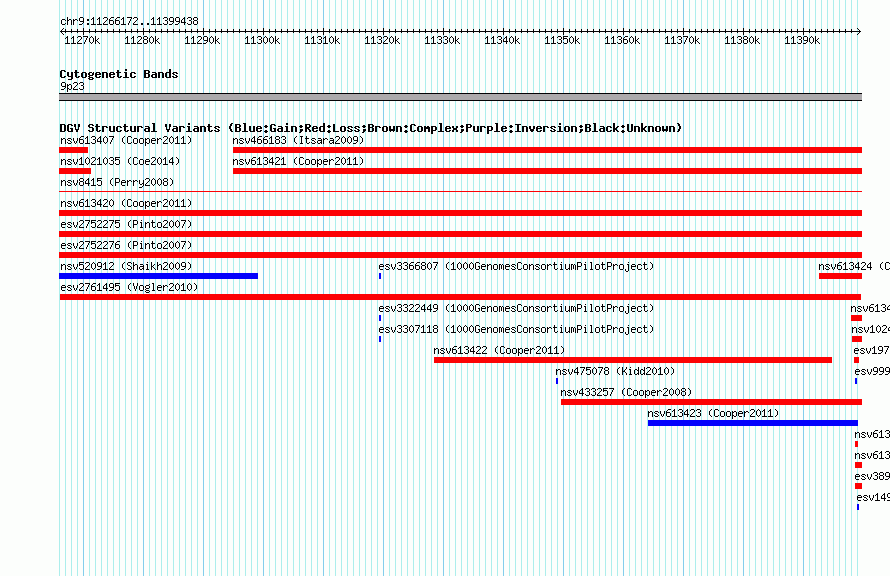Click the DGV Structural Variants track title

tap(371, 128)
